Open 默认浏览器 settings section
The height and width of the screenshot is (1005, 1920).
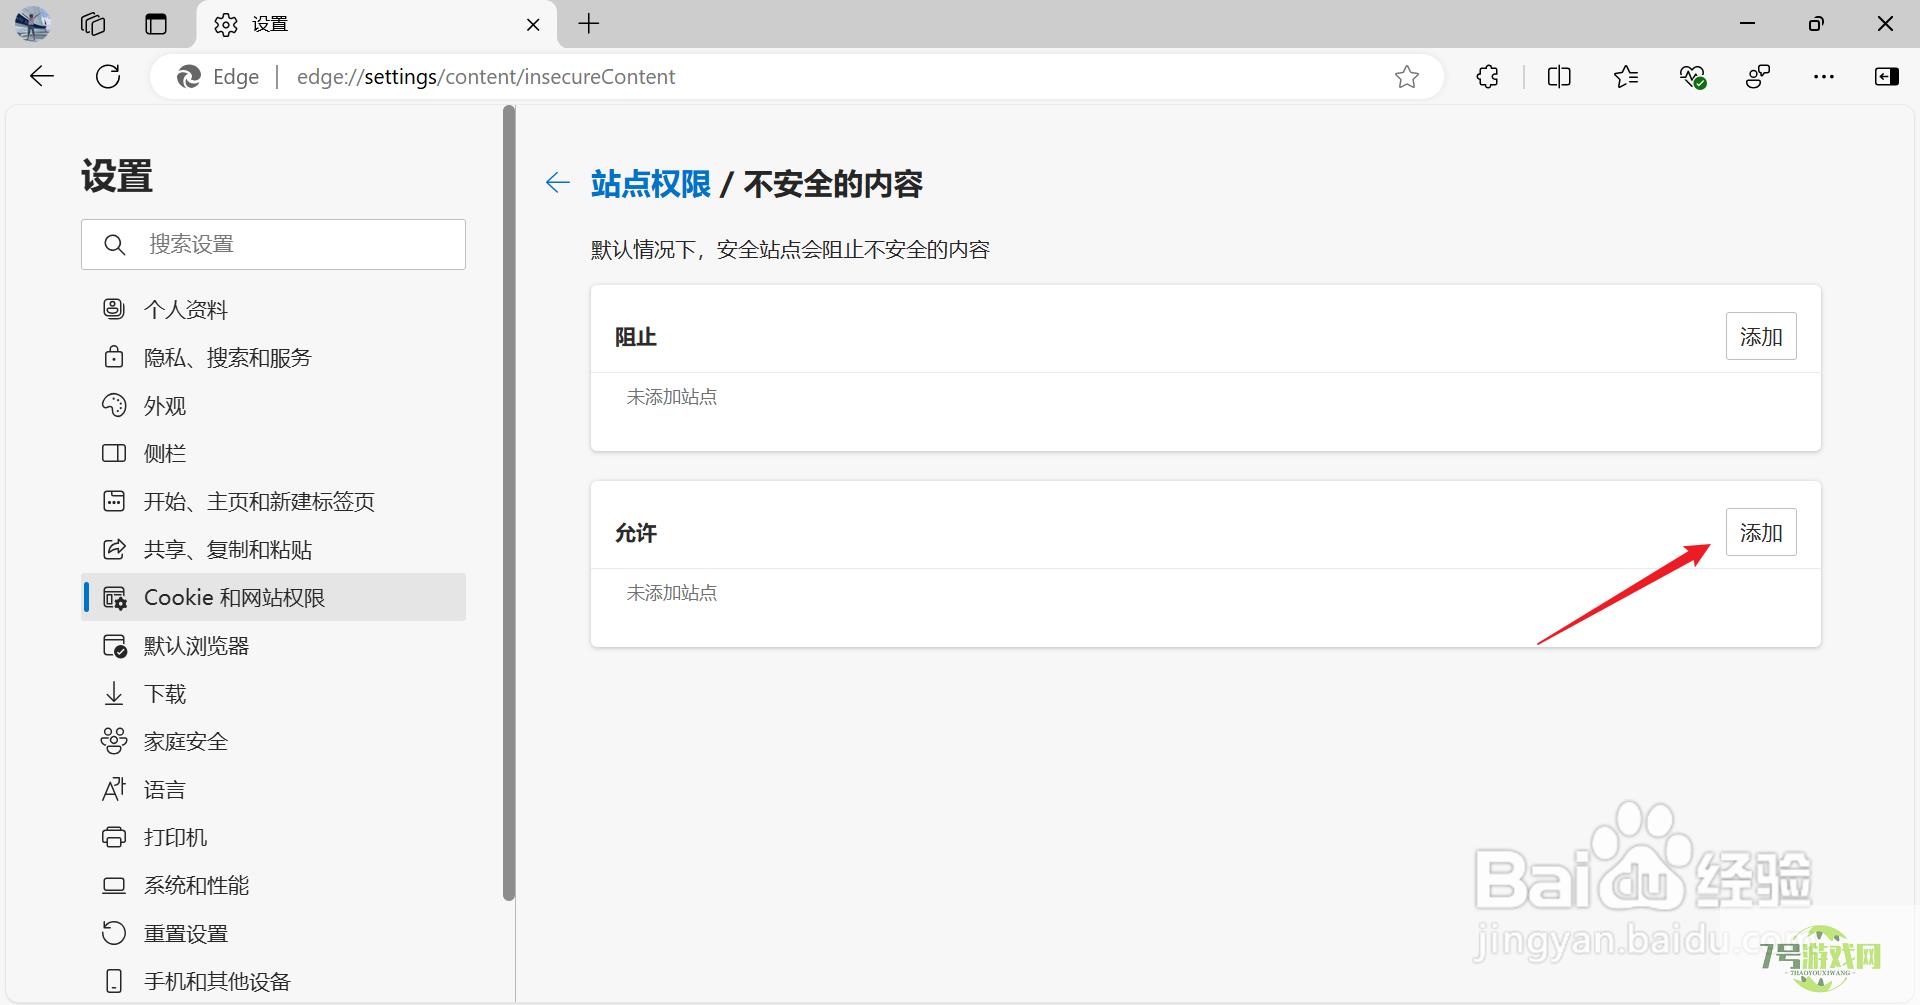click(273, 645)
